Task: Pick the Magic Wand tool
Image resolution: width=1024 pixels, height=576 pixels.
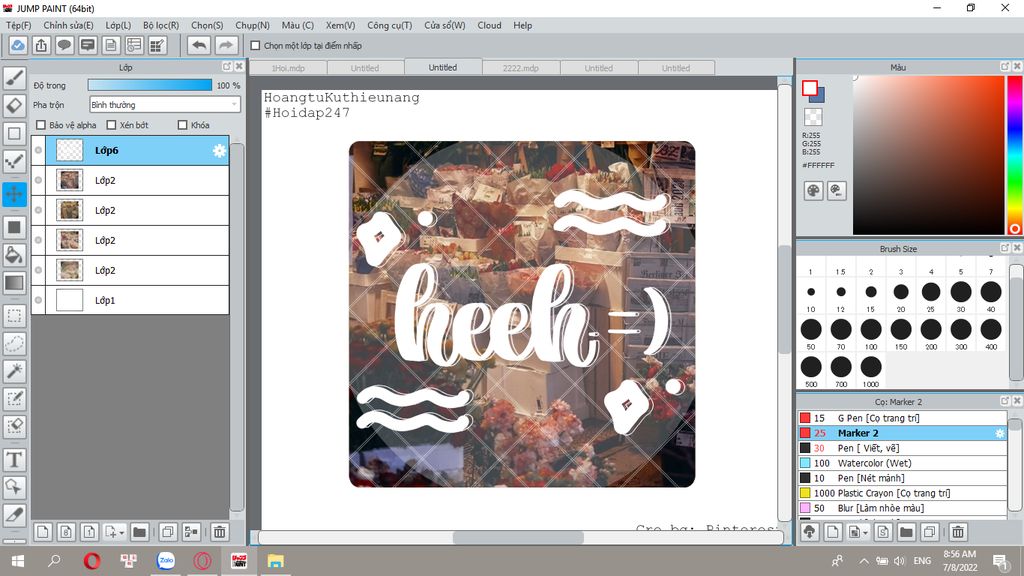Action: [14, 371]
